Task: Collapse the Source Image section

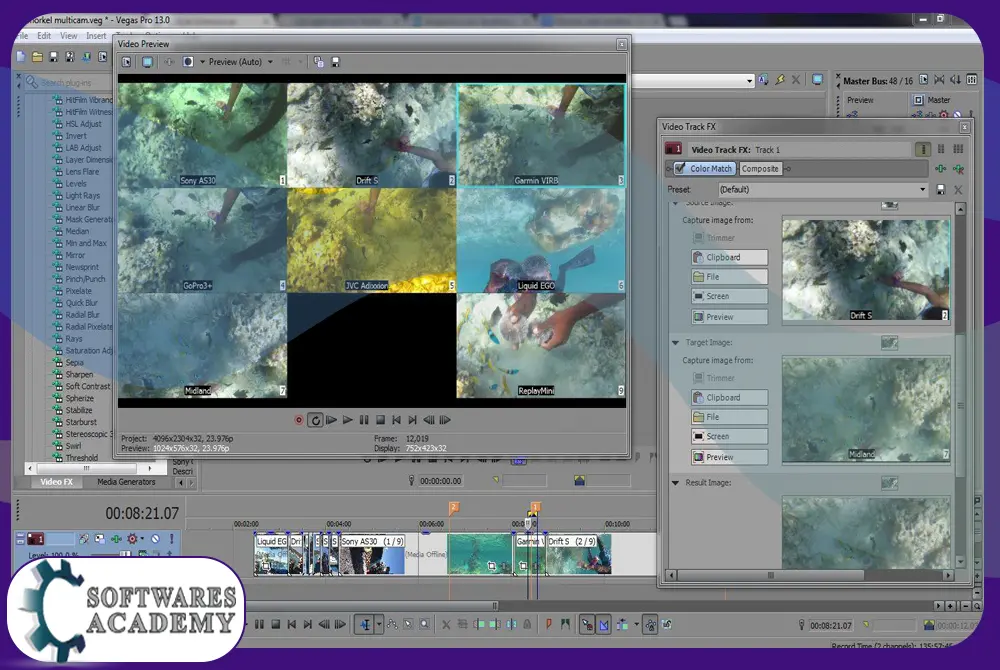Action: (675, 203)
